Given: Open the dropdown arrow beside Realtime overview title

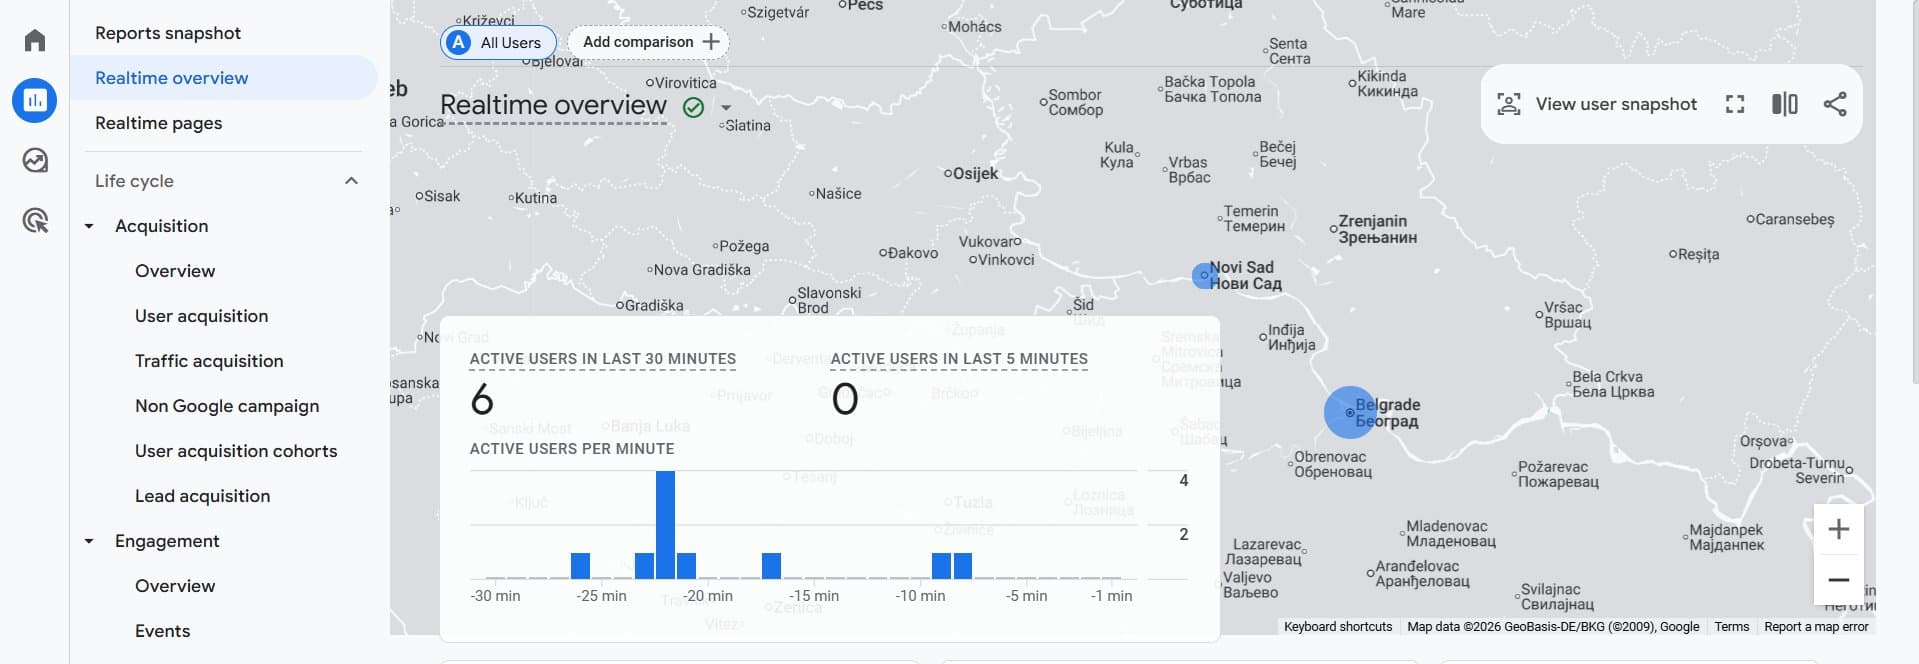Looking at the screenshot, I should point(726,107).
